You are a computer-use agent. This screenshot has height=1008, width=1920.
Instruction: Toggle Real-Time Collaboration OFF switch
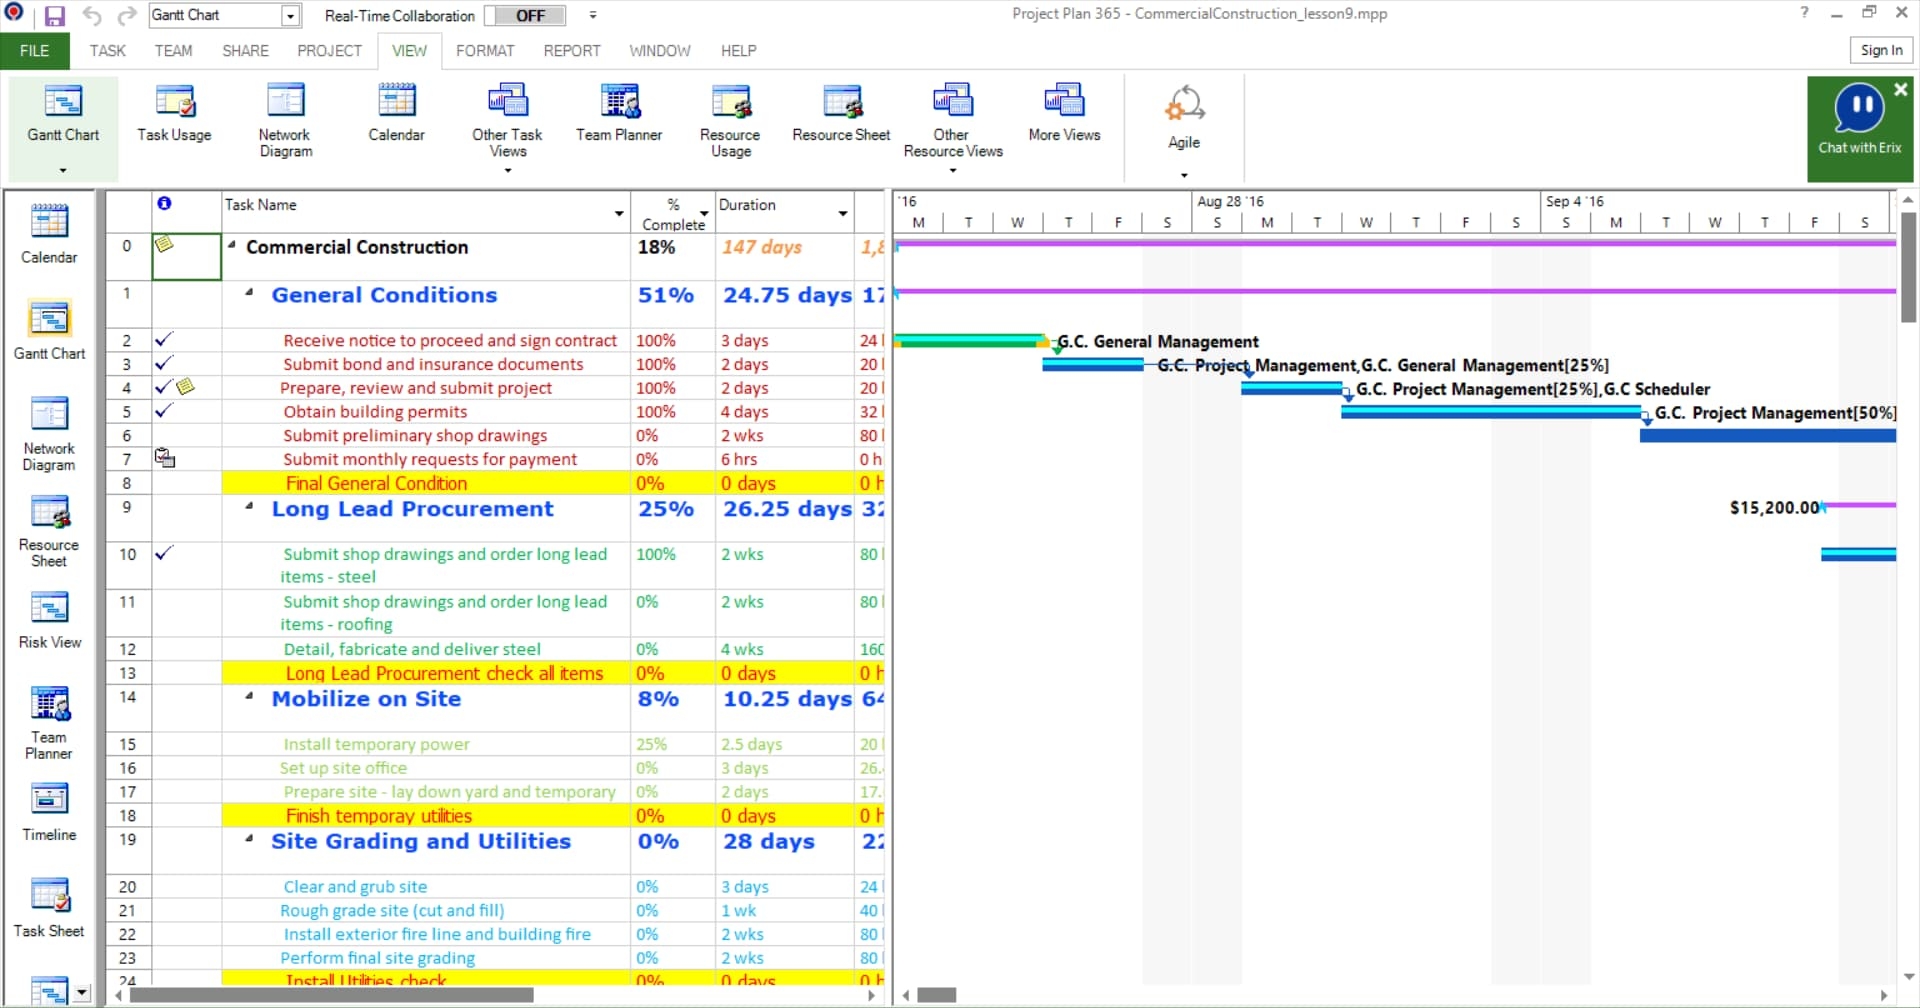coord(525,16)
